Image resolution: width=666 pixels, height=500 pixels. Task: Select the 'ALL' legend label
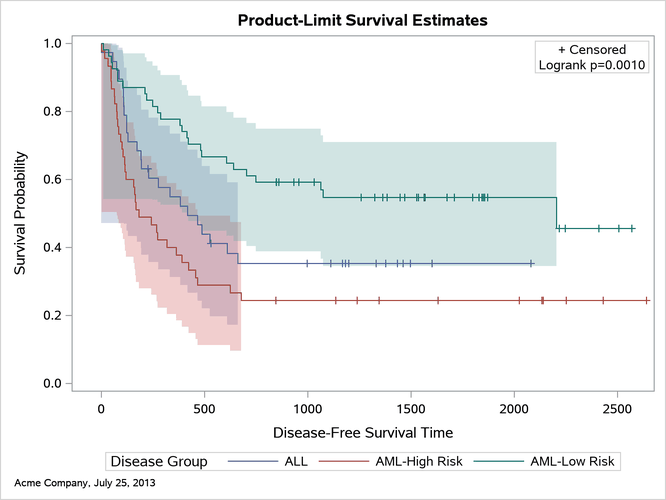coord(297,461)
